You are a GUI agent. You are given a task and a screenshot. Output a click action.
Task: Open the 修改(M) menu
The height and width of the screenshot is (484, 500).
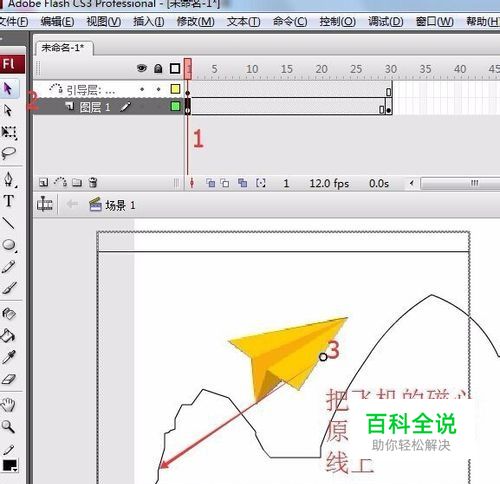(195, 22)
